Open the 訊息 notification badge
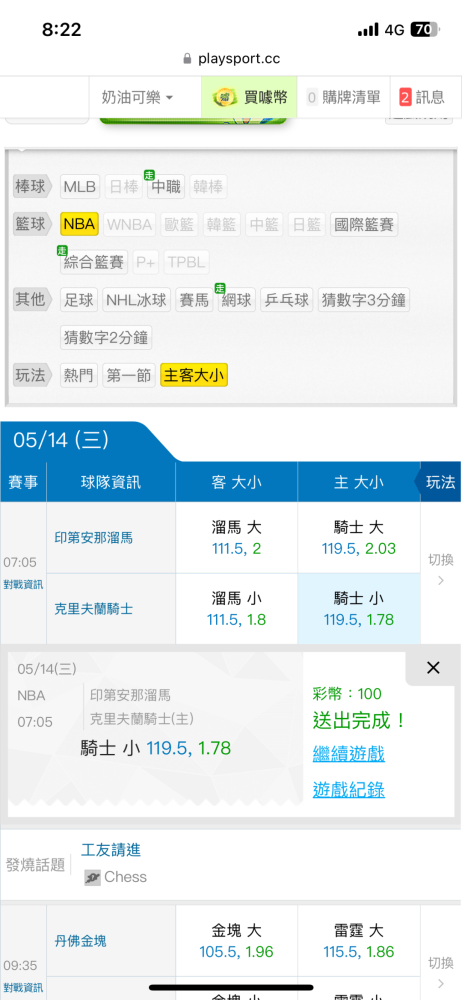 click(405, 97)
